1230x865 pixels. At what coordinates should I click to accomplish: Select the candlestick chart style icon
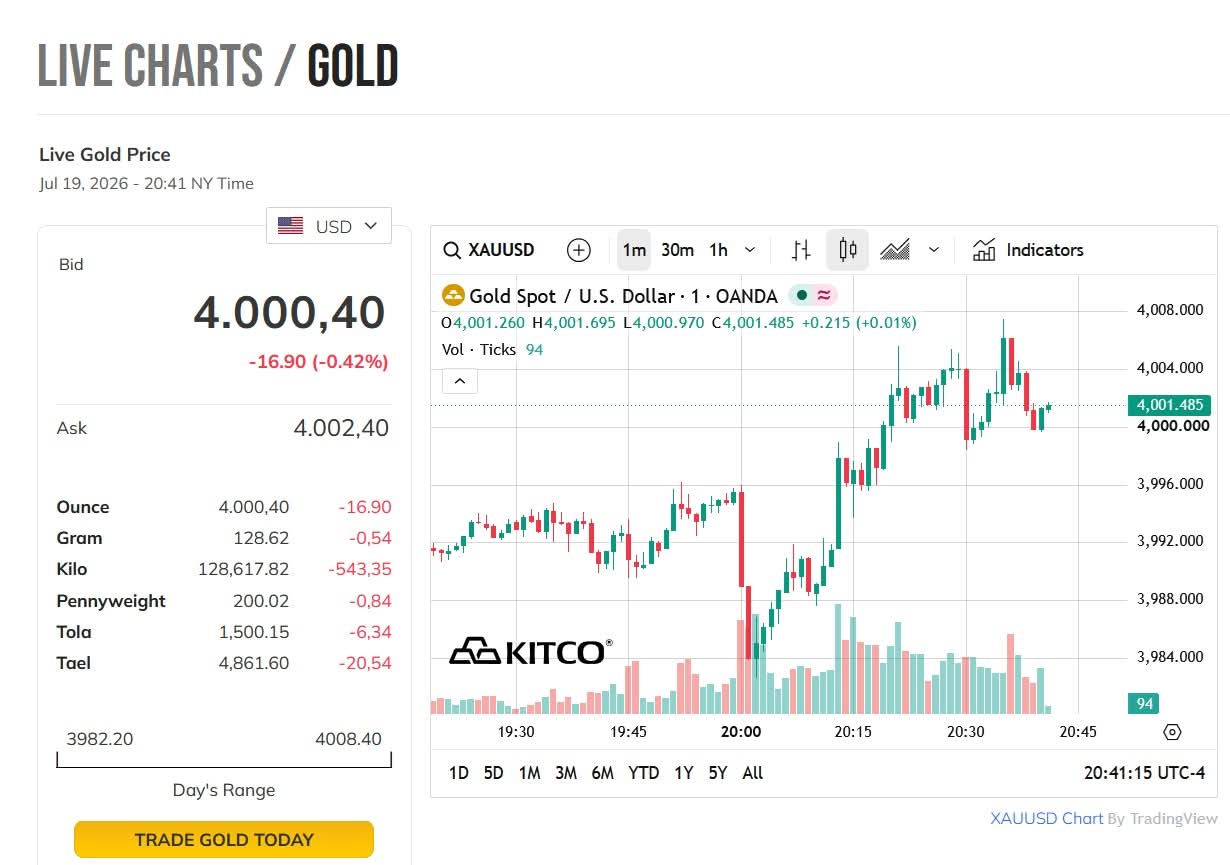(x=847, y=250)
